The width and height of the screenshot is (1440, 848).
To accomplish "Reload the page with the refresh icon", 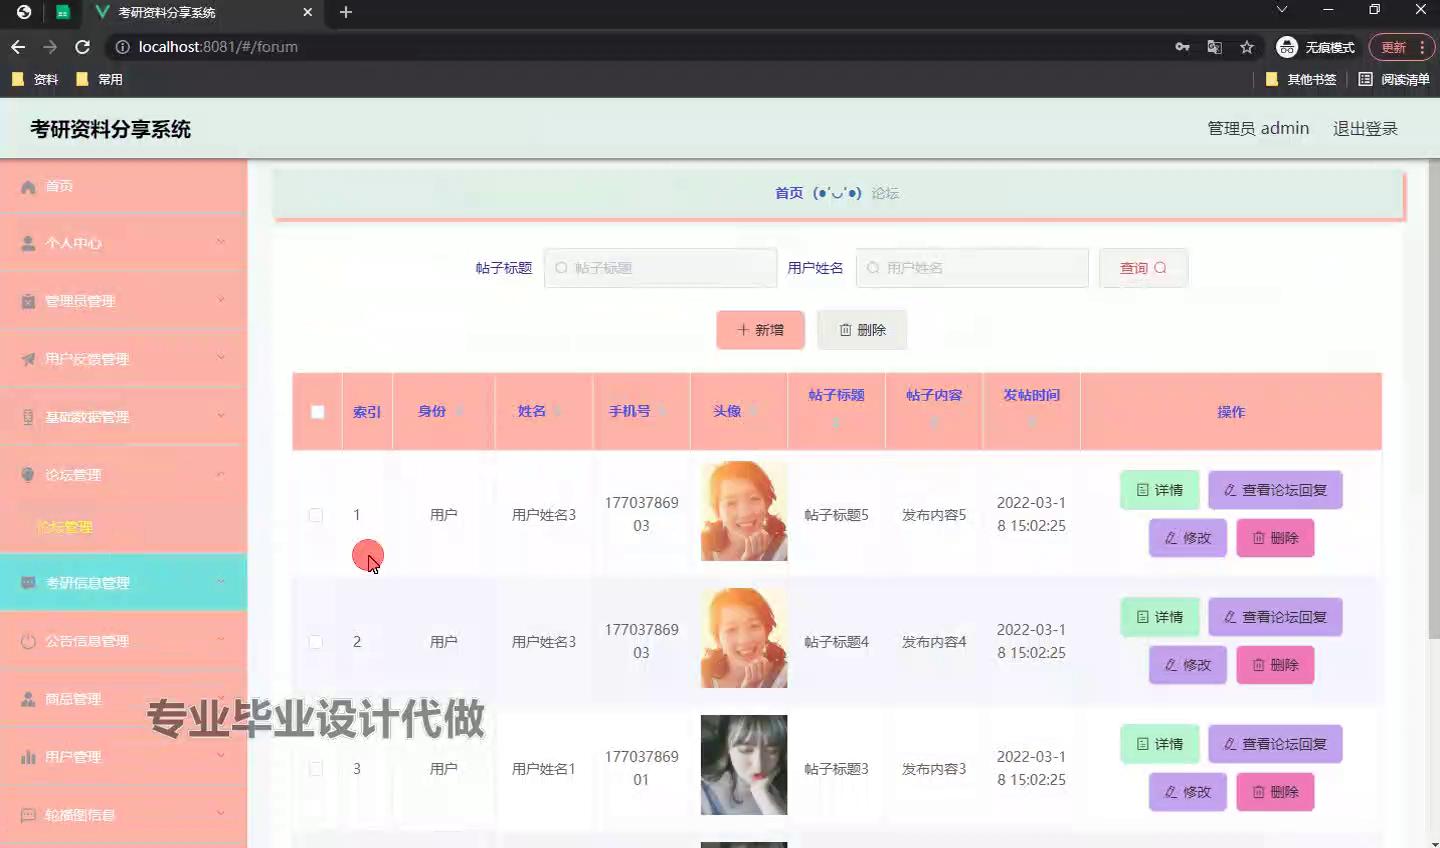I will click(82, 47).
